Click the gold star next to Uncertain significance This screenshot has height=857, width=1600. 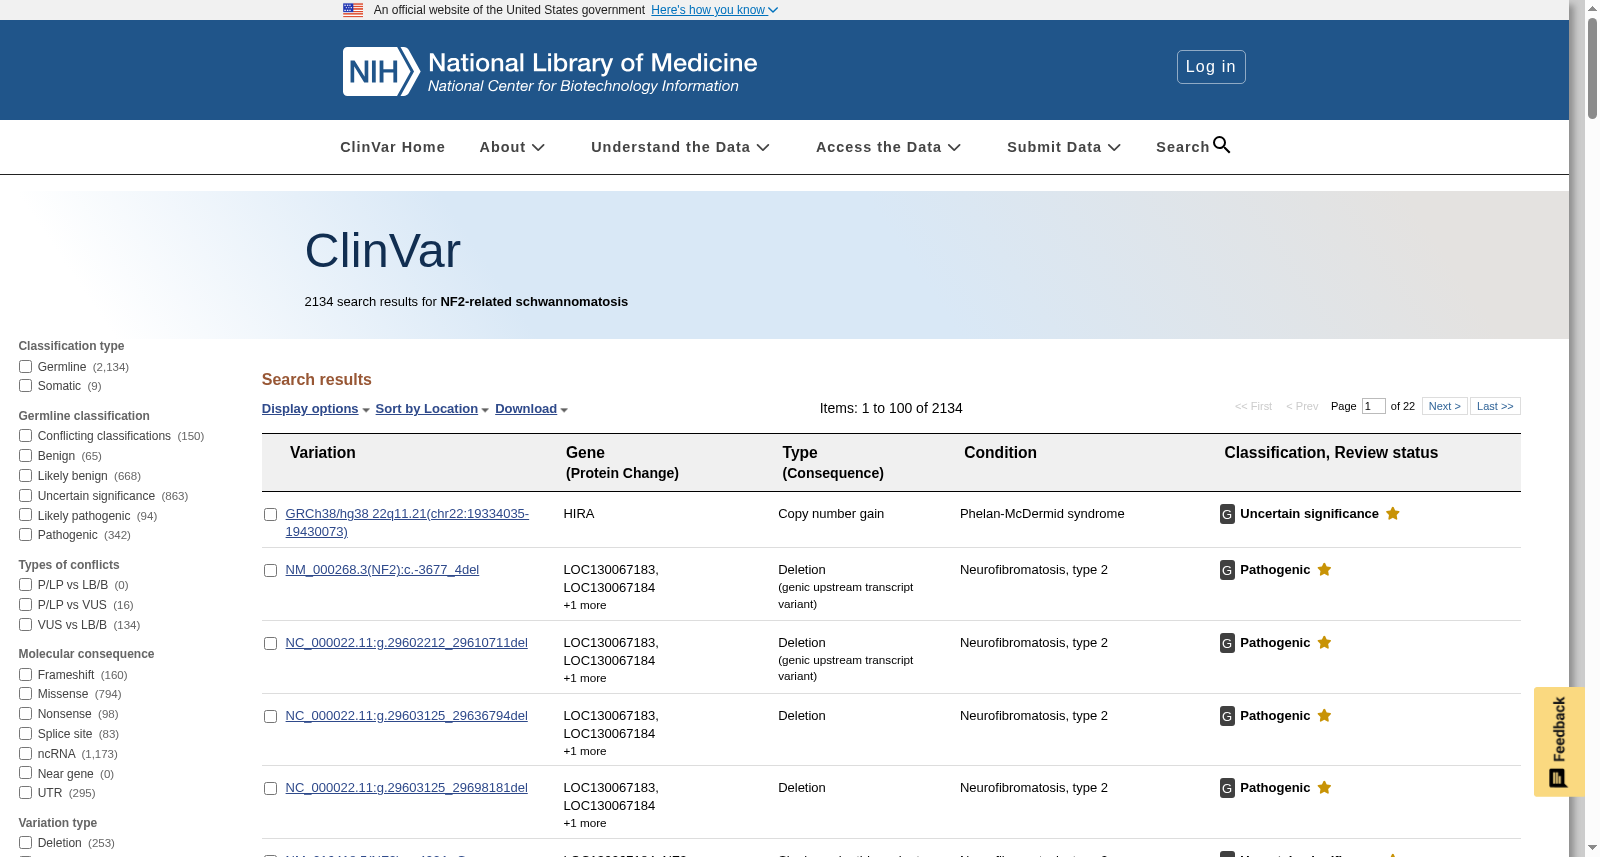pos(1393,514)
